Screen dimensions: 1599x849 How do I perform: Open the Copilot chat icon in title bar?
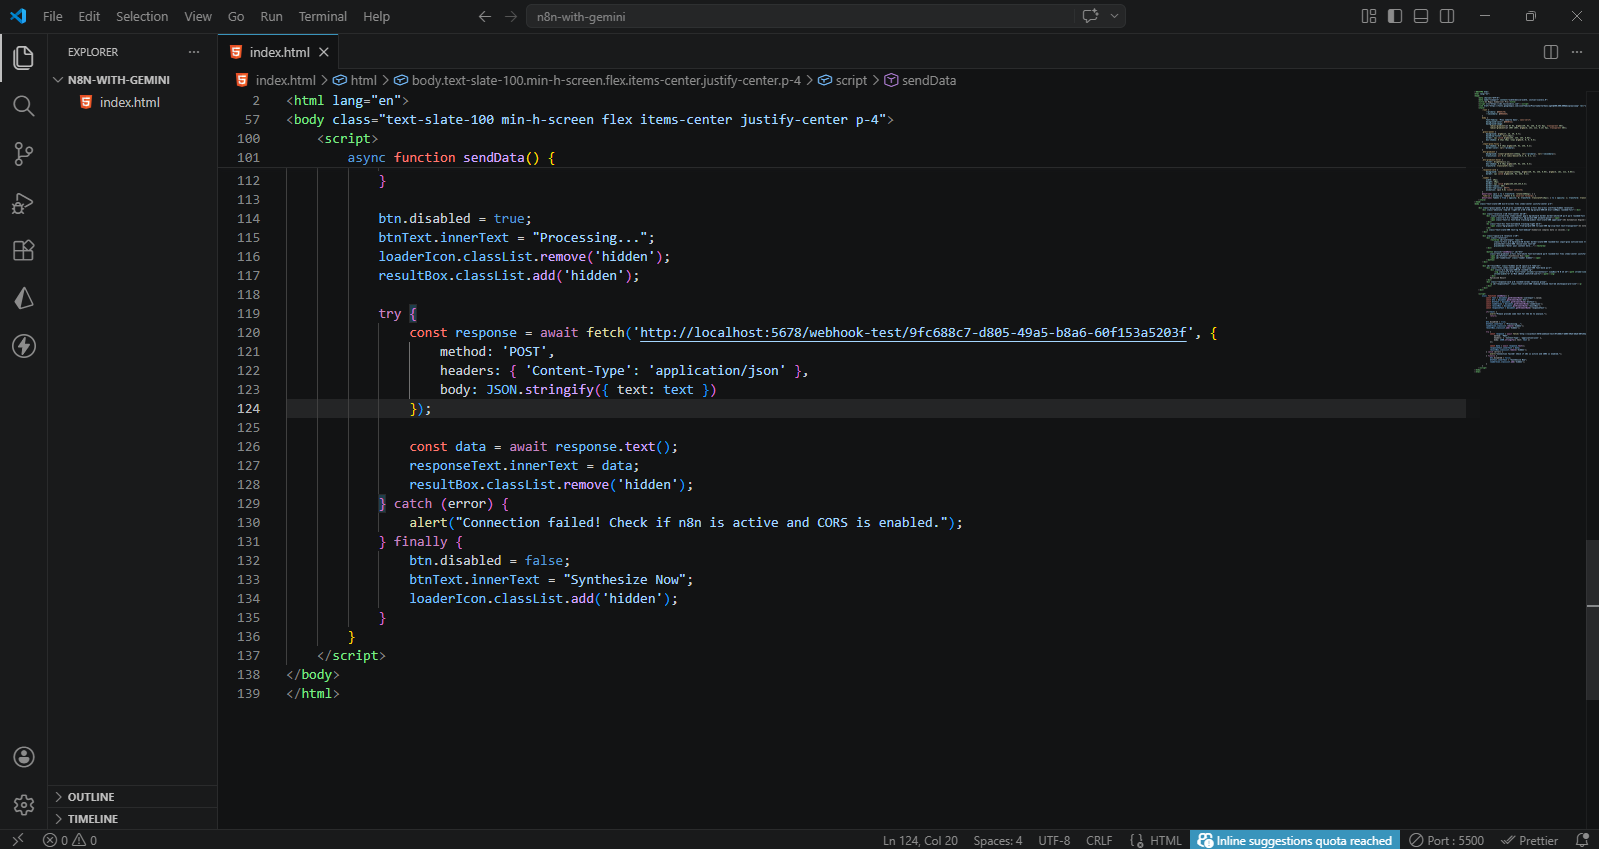(1091, 16)
